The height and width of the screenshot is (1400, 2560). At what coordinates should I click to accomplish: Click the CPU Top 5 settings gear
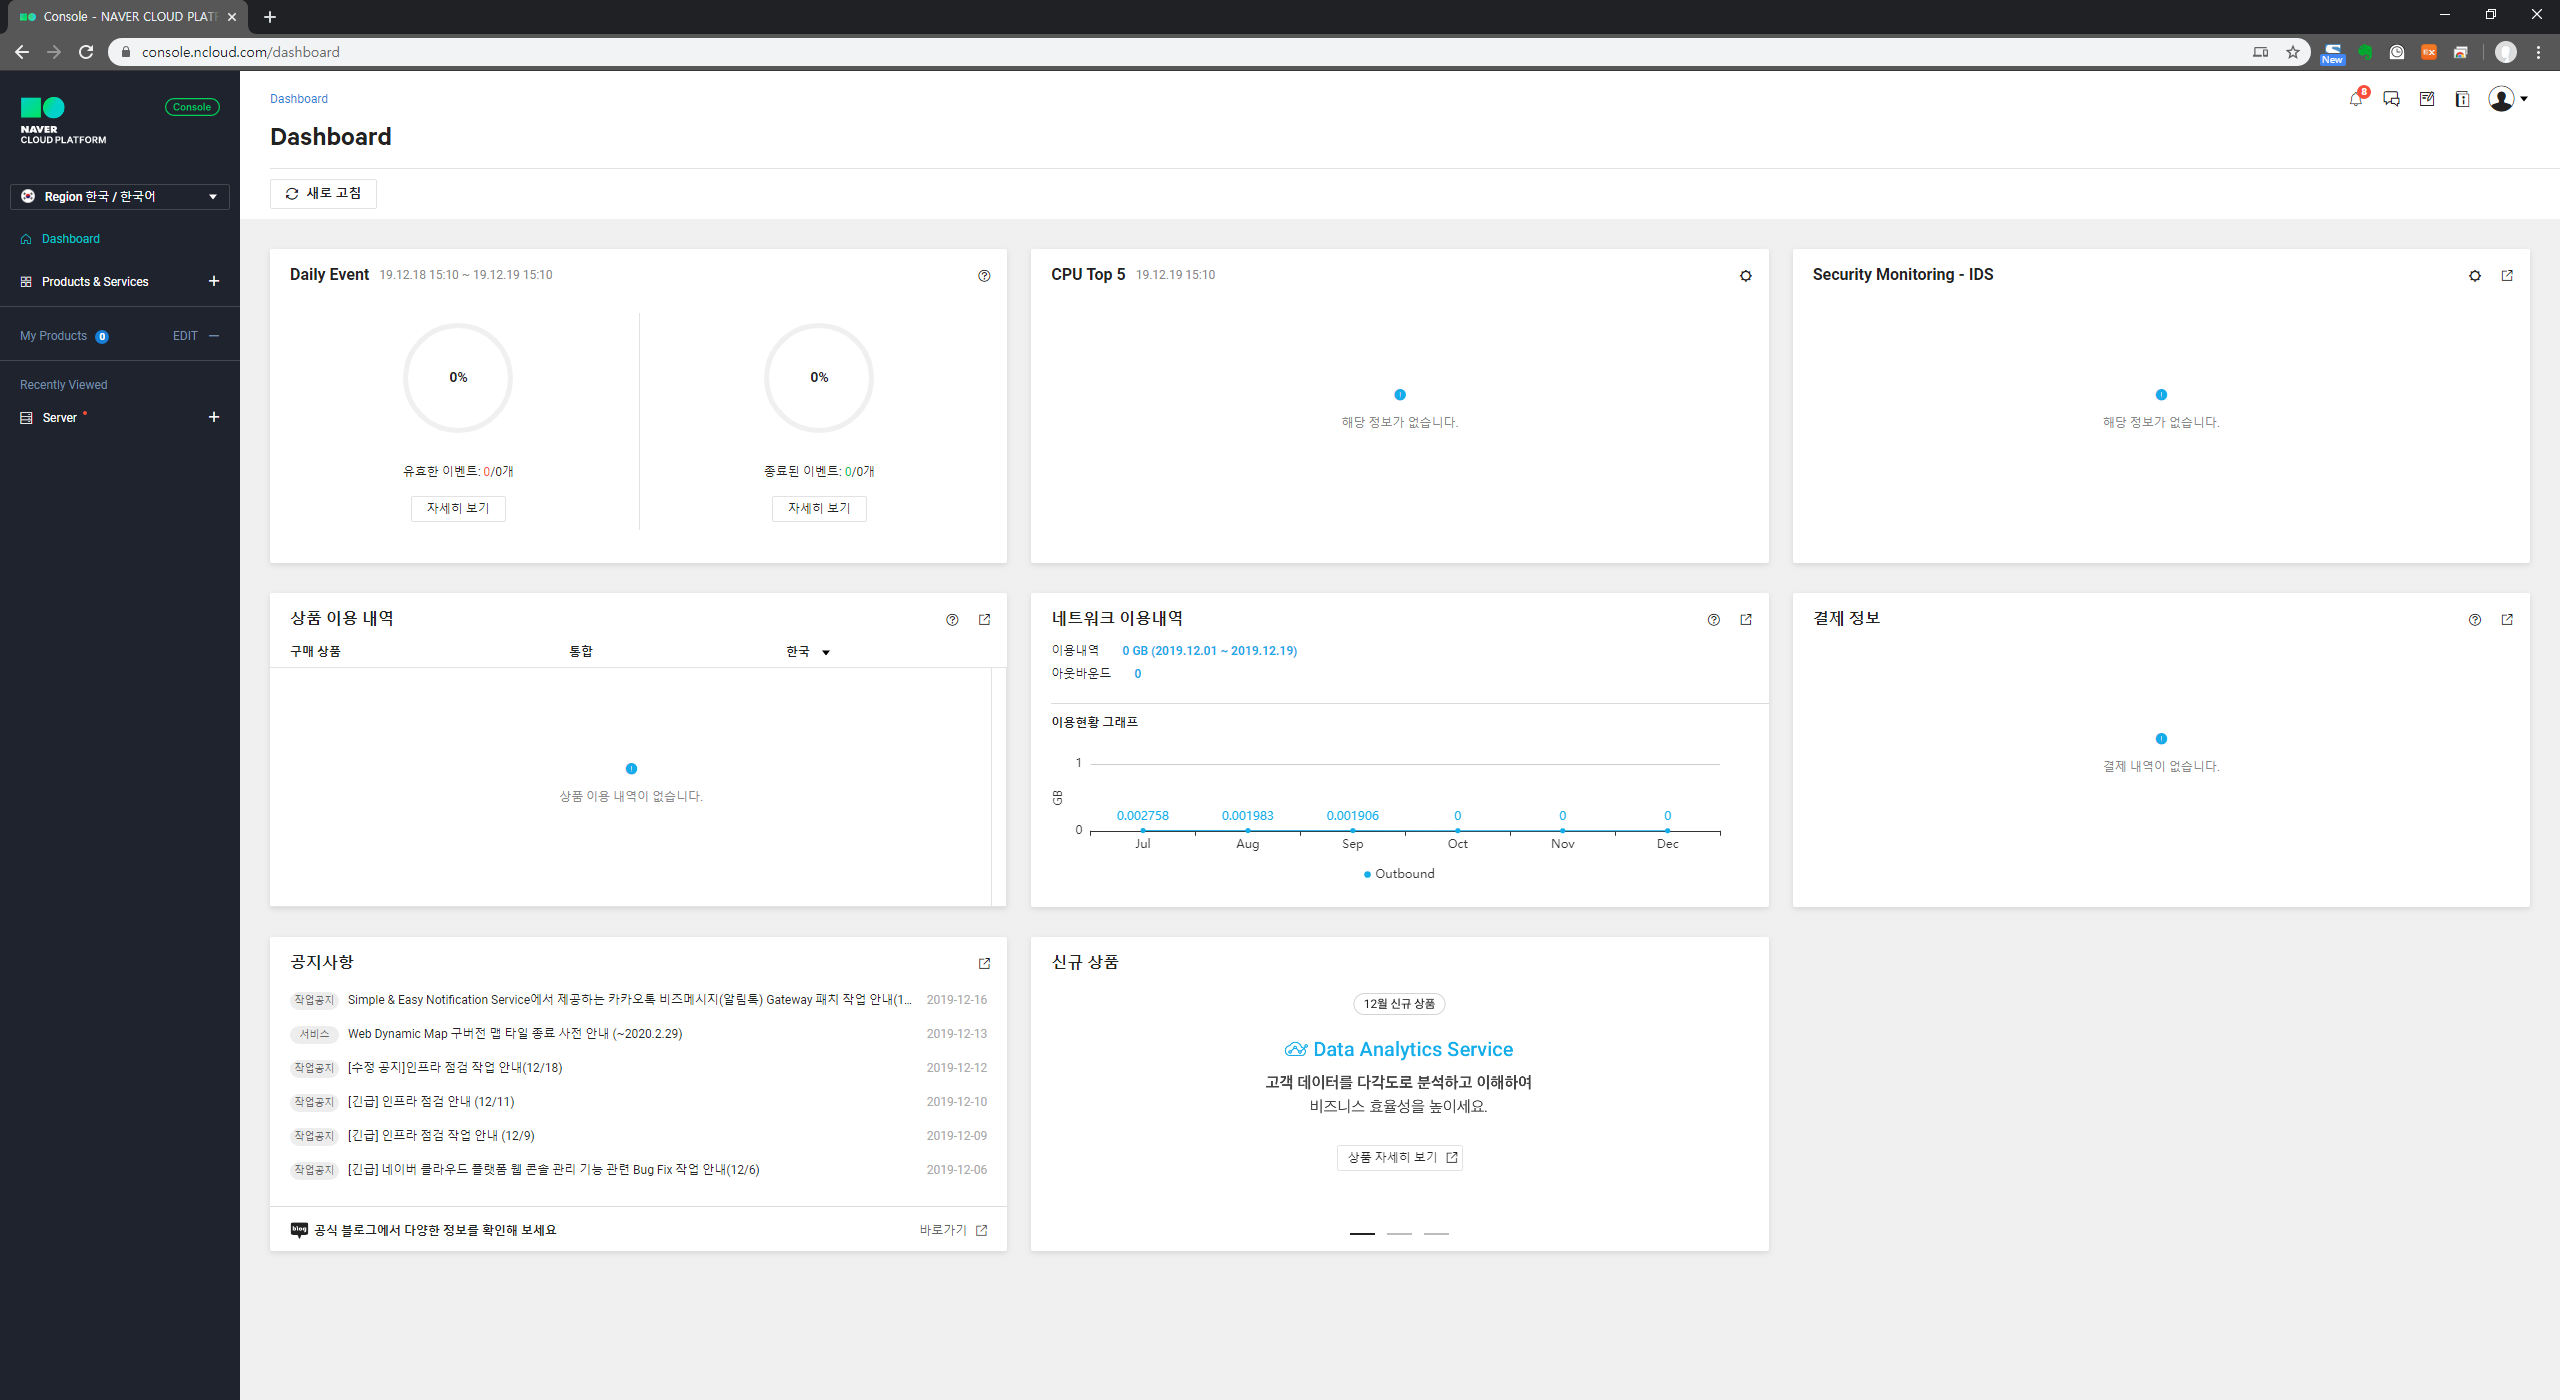(x=1745, y=276)
